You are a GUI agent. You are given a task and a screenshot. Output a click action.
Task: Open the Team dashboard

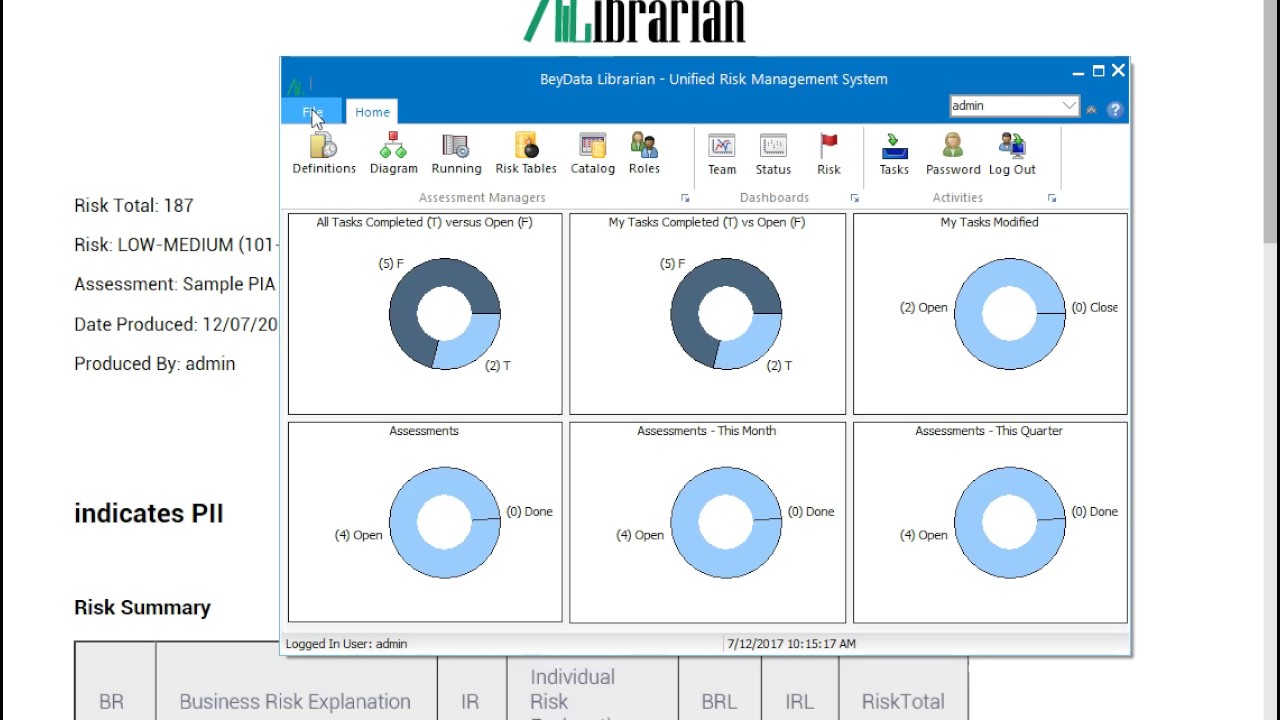[x=722, y=154]
